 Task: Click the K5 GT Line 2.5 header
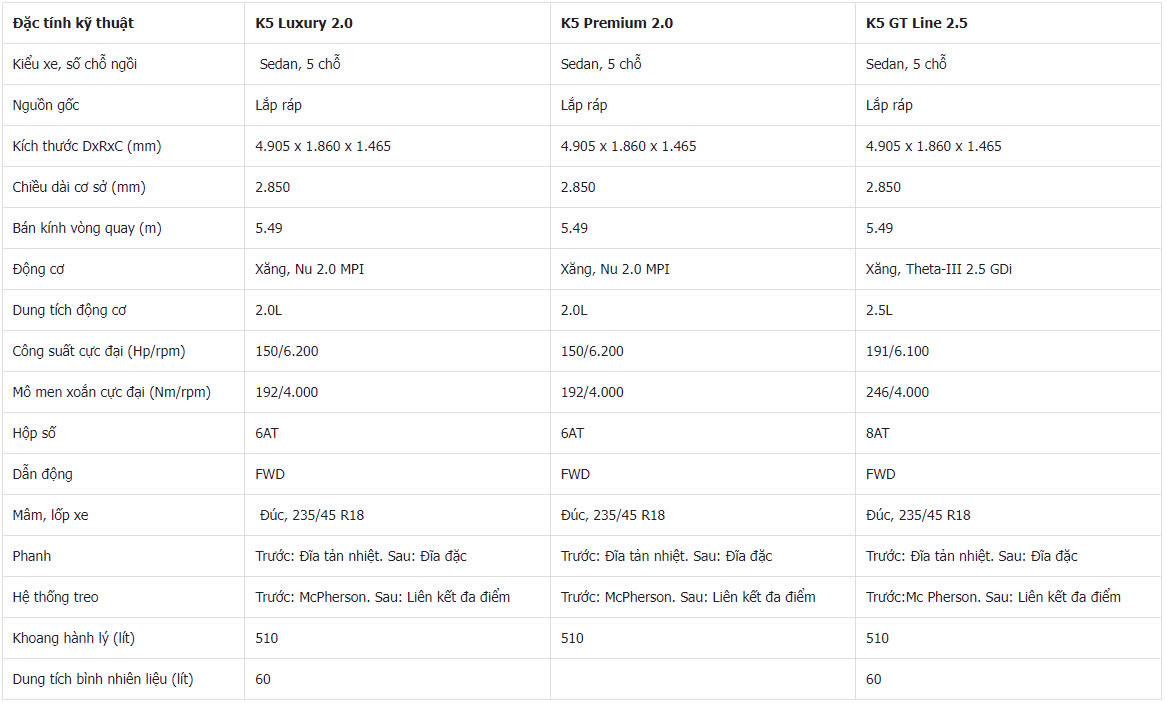[1008, 23]
